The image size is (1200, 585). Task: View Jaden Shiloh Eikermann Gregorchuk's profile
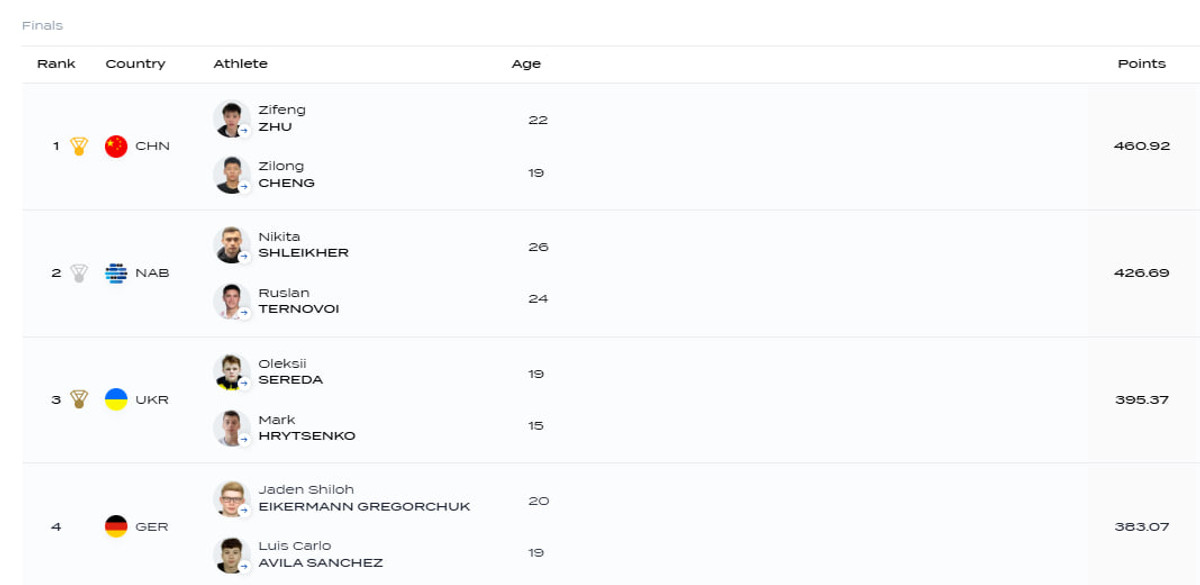click(x=363, y=498)
